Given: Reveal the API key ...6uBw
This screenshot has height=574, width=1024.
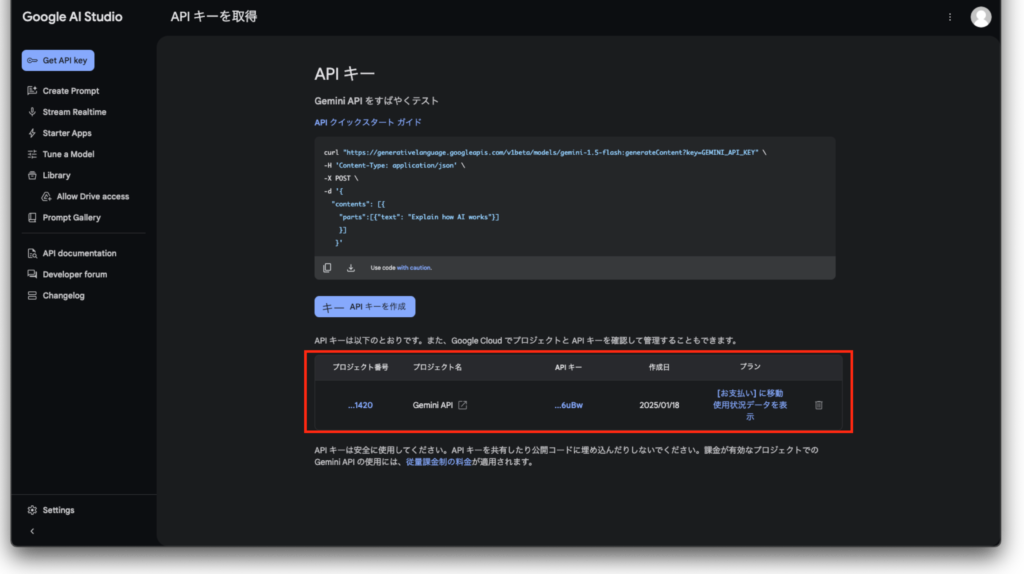Looking at the screenshot, I should (568, 406).
